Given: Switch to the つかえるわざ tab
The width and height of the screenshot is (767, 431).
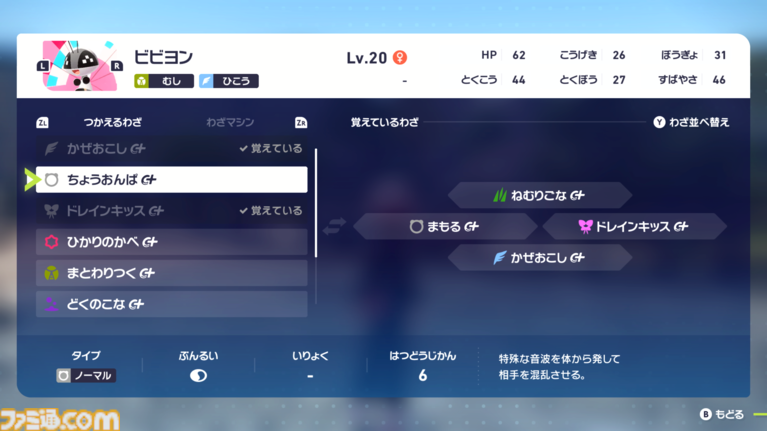Looking at the screenshot, I should (112, 122).
